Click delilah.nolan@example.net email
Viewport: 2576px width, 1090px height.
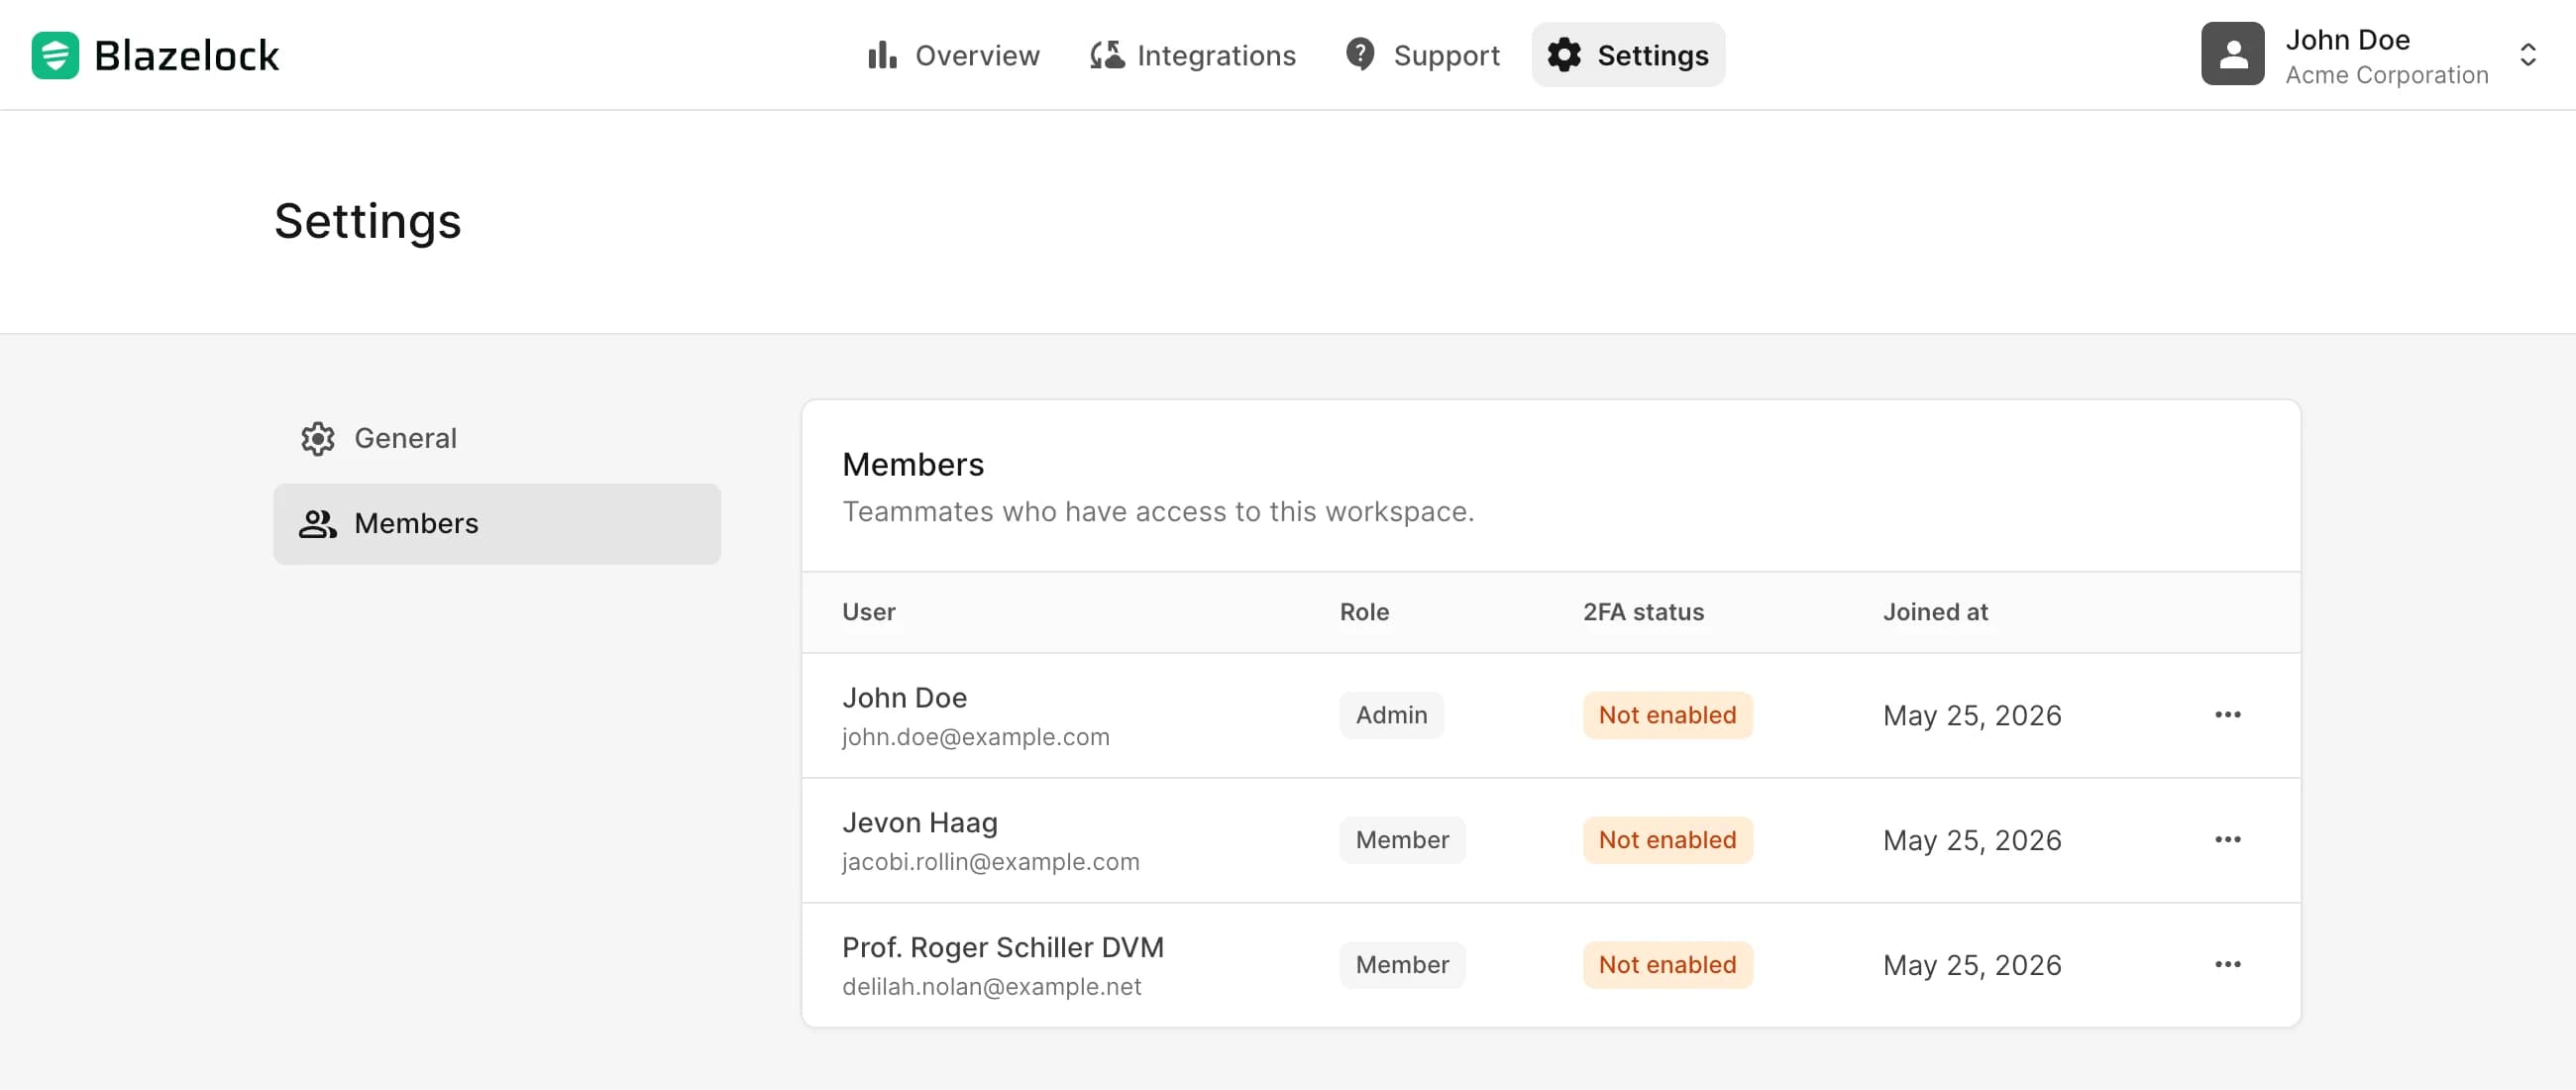coord(991,987)
